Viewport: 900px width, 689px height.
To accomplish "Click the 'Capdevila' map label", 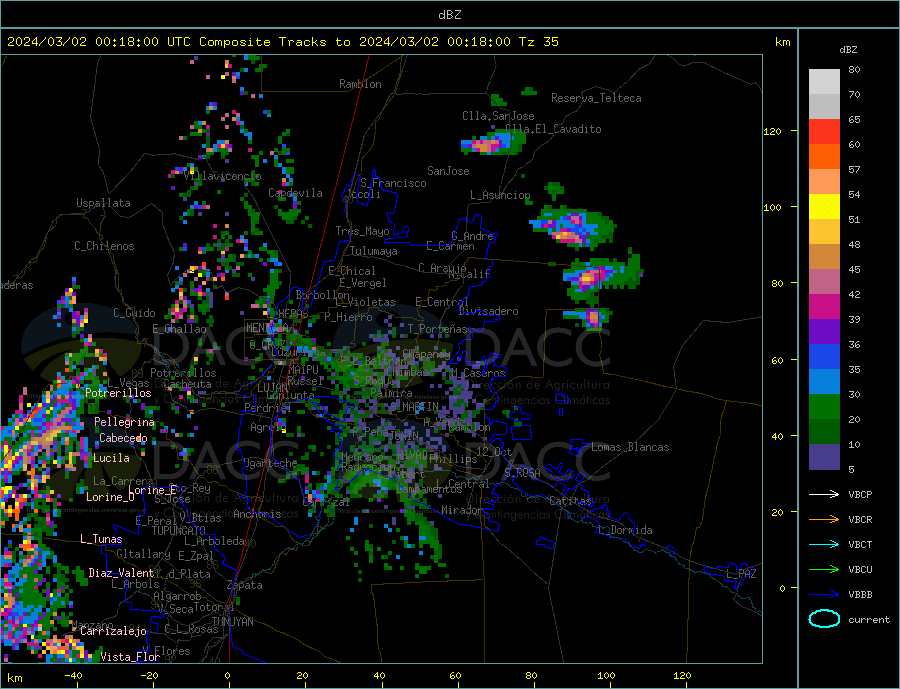I will [x=295, y=193].
